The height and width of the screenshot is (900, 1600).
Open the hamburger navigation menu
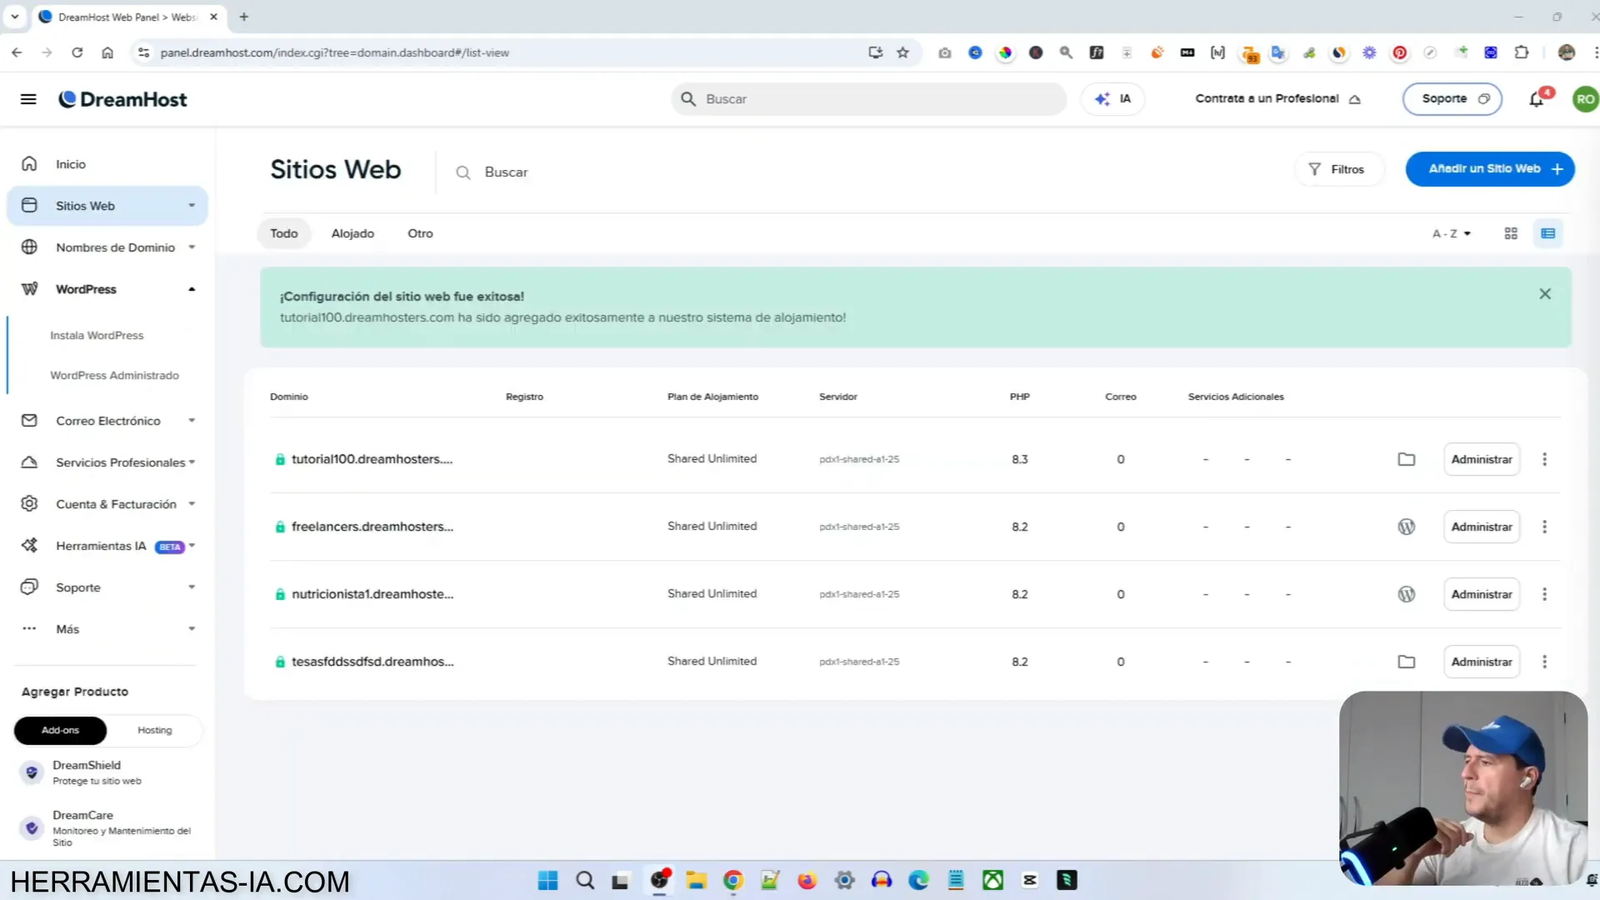pyautogui.click(x=28, y=98)
